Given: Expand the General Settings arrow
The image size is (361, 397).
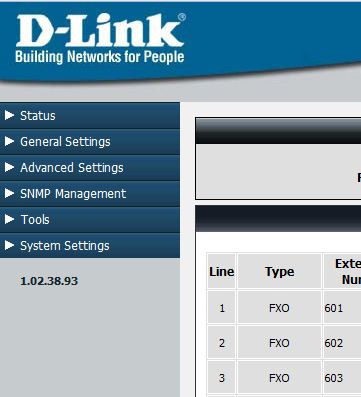Looking at the screenshot, I should 9,141.
